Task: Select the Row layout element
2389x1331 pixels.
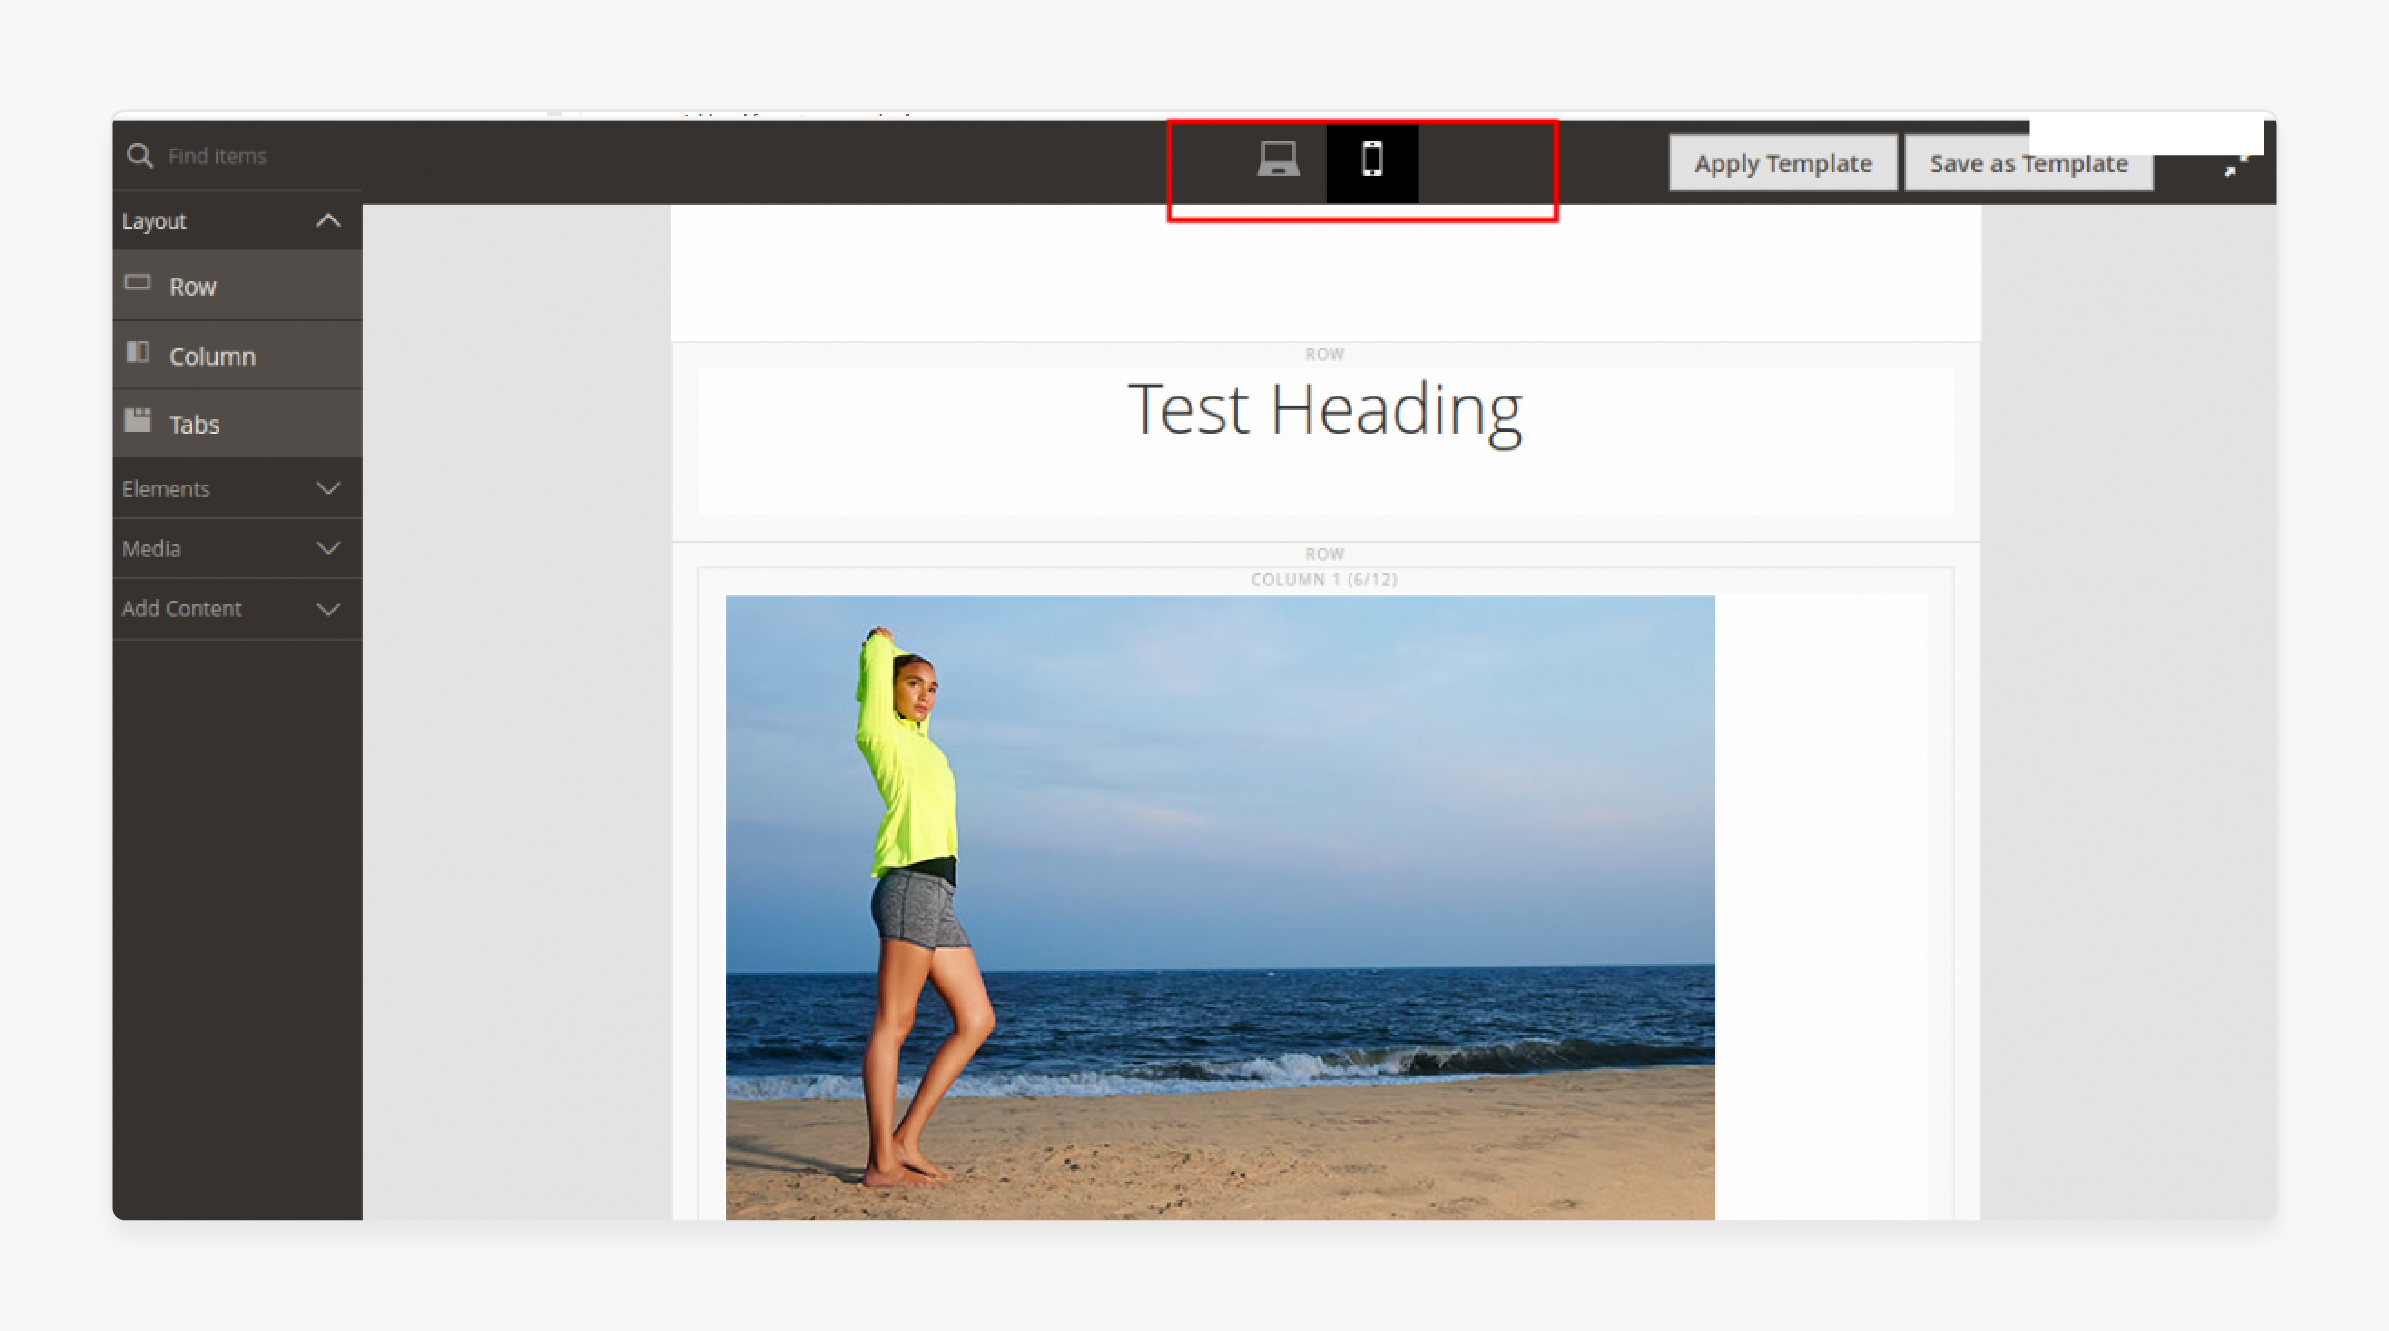Action: 237,286
